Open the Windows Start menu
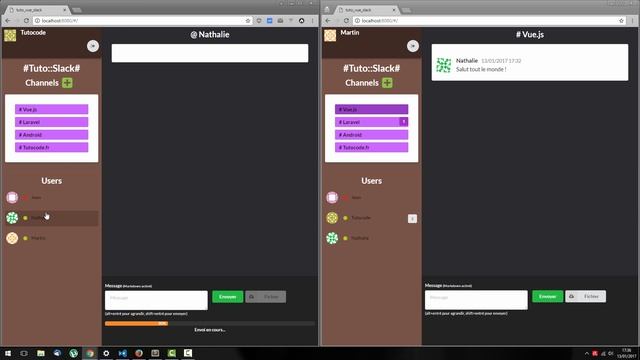Viewport: 640px width, 360px height. 8,353
